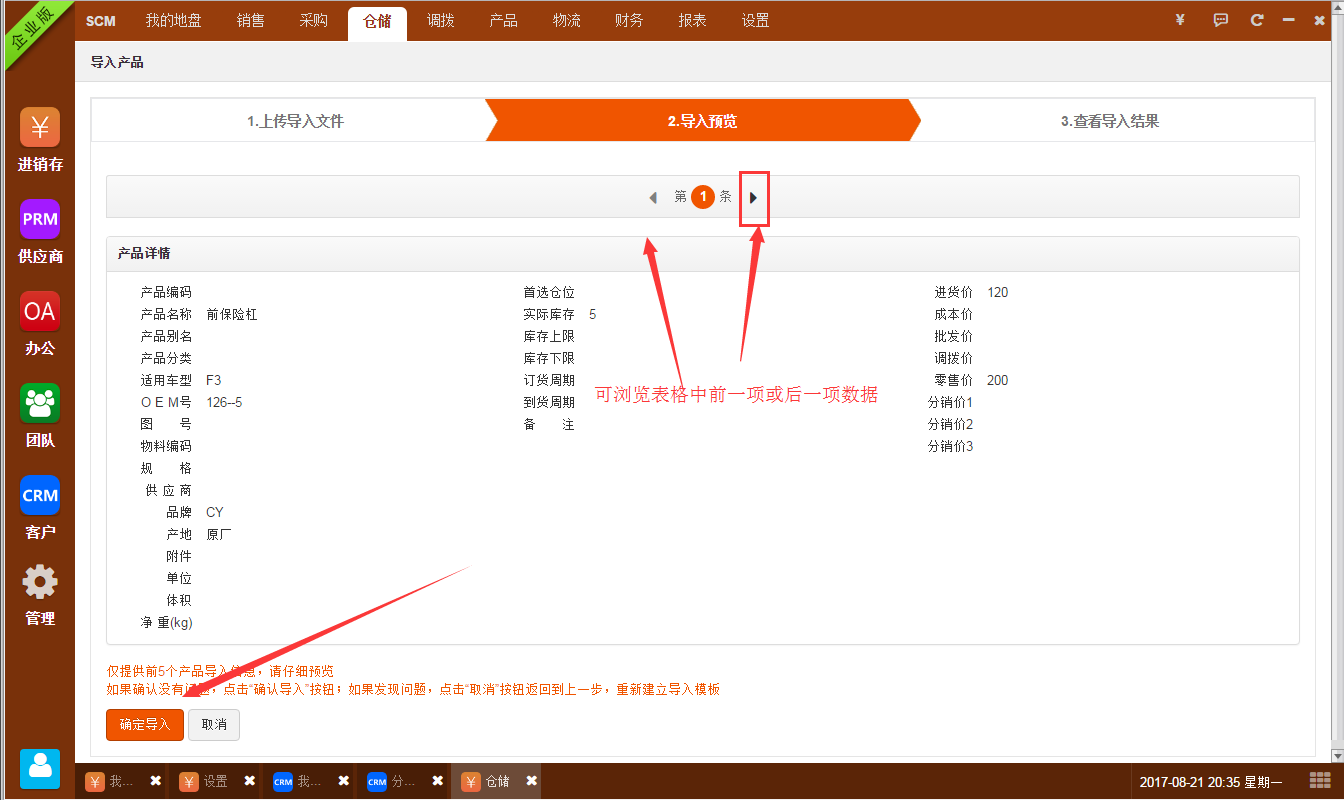Open the 管理 gear icon
1344x800 pixels.
(40, 583)
